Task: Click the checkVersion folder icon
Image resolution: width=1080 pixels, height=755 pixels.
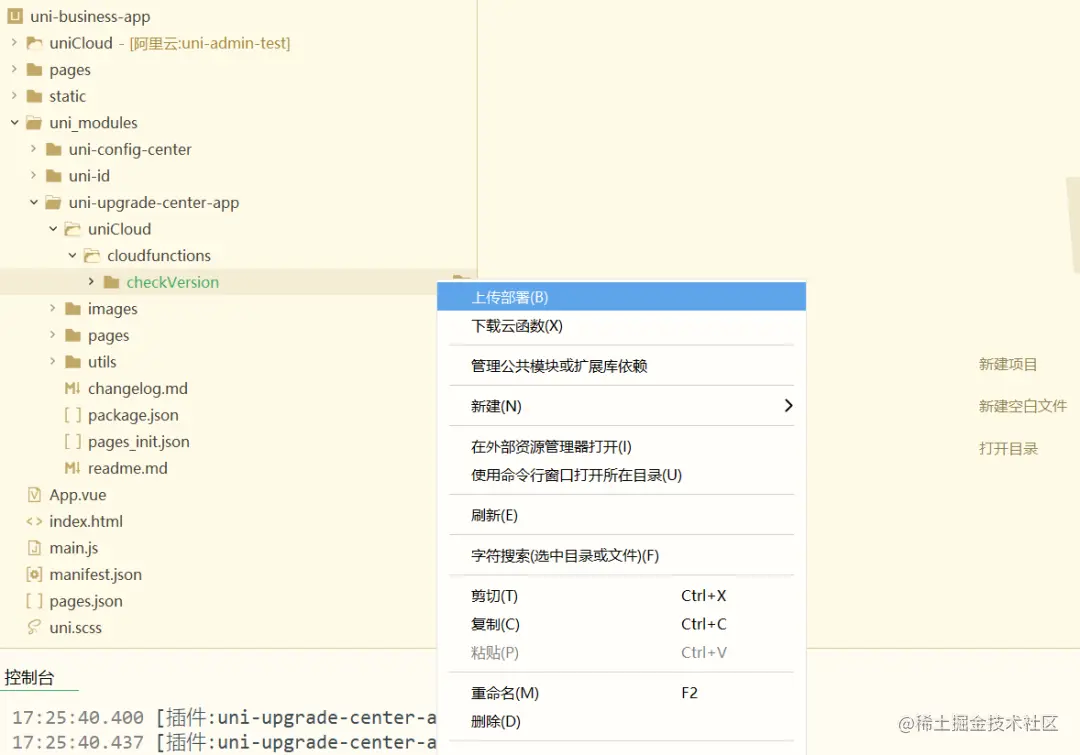Action: point(111,282)
